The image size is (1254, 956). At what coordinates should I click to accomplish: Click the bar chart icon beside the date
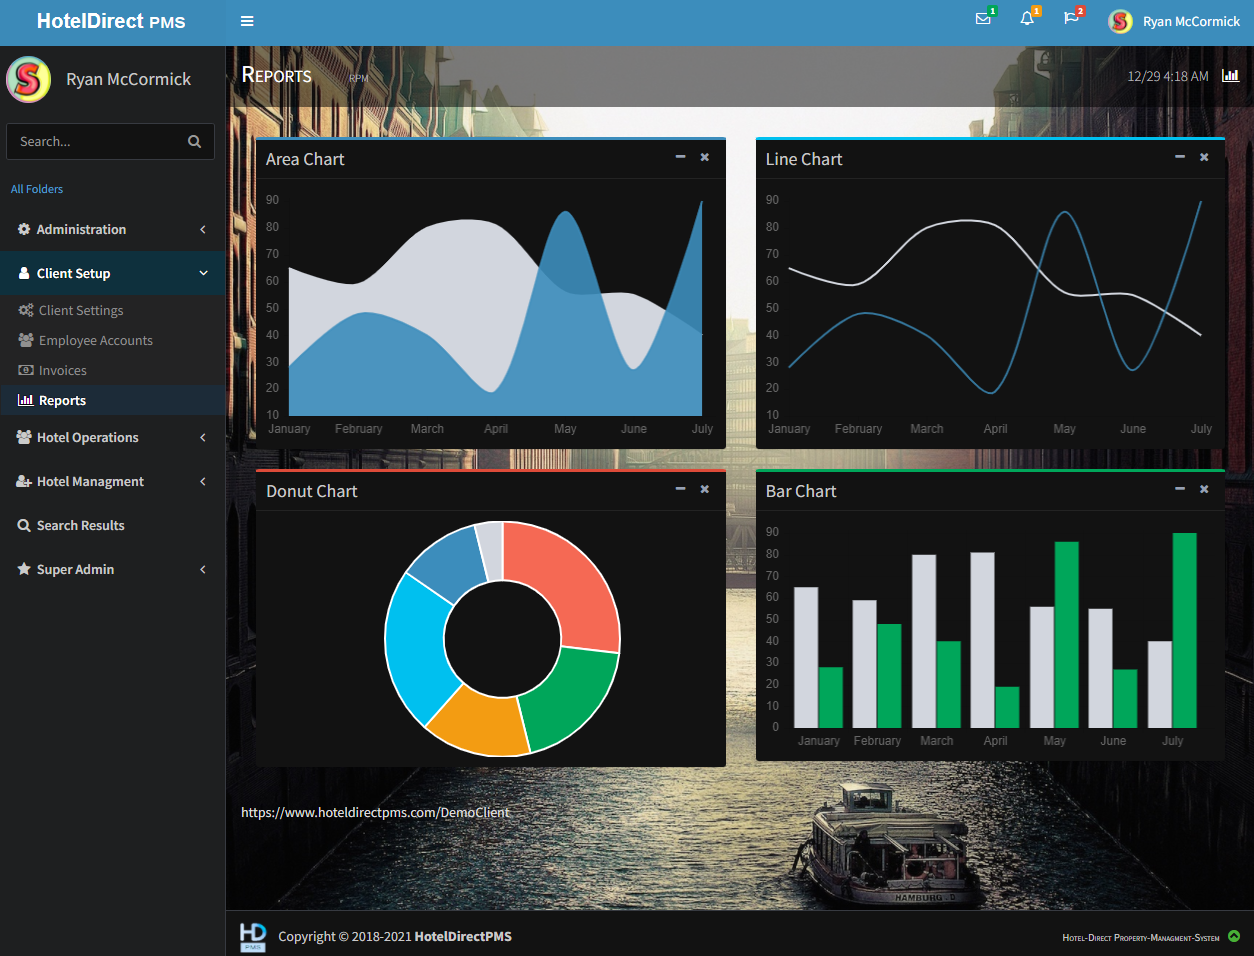pos(1231,76)
